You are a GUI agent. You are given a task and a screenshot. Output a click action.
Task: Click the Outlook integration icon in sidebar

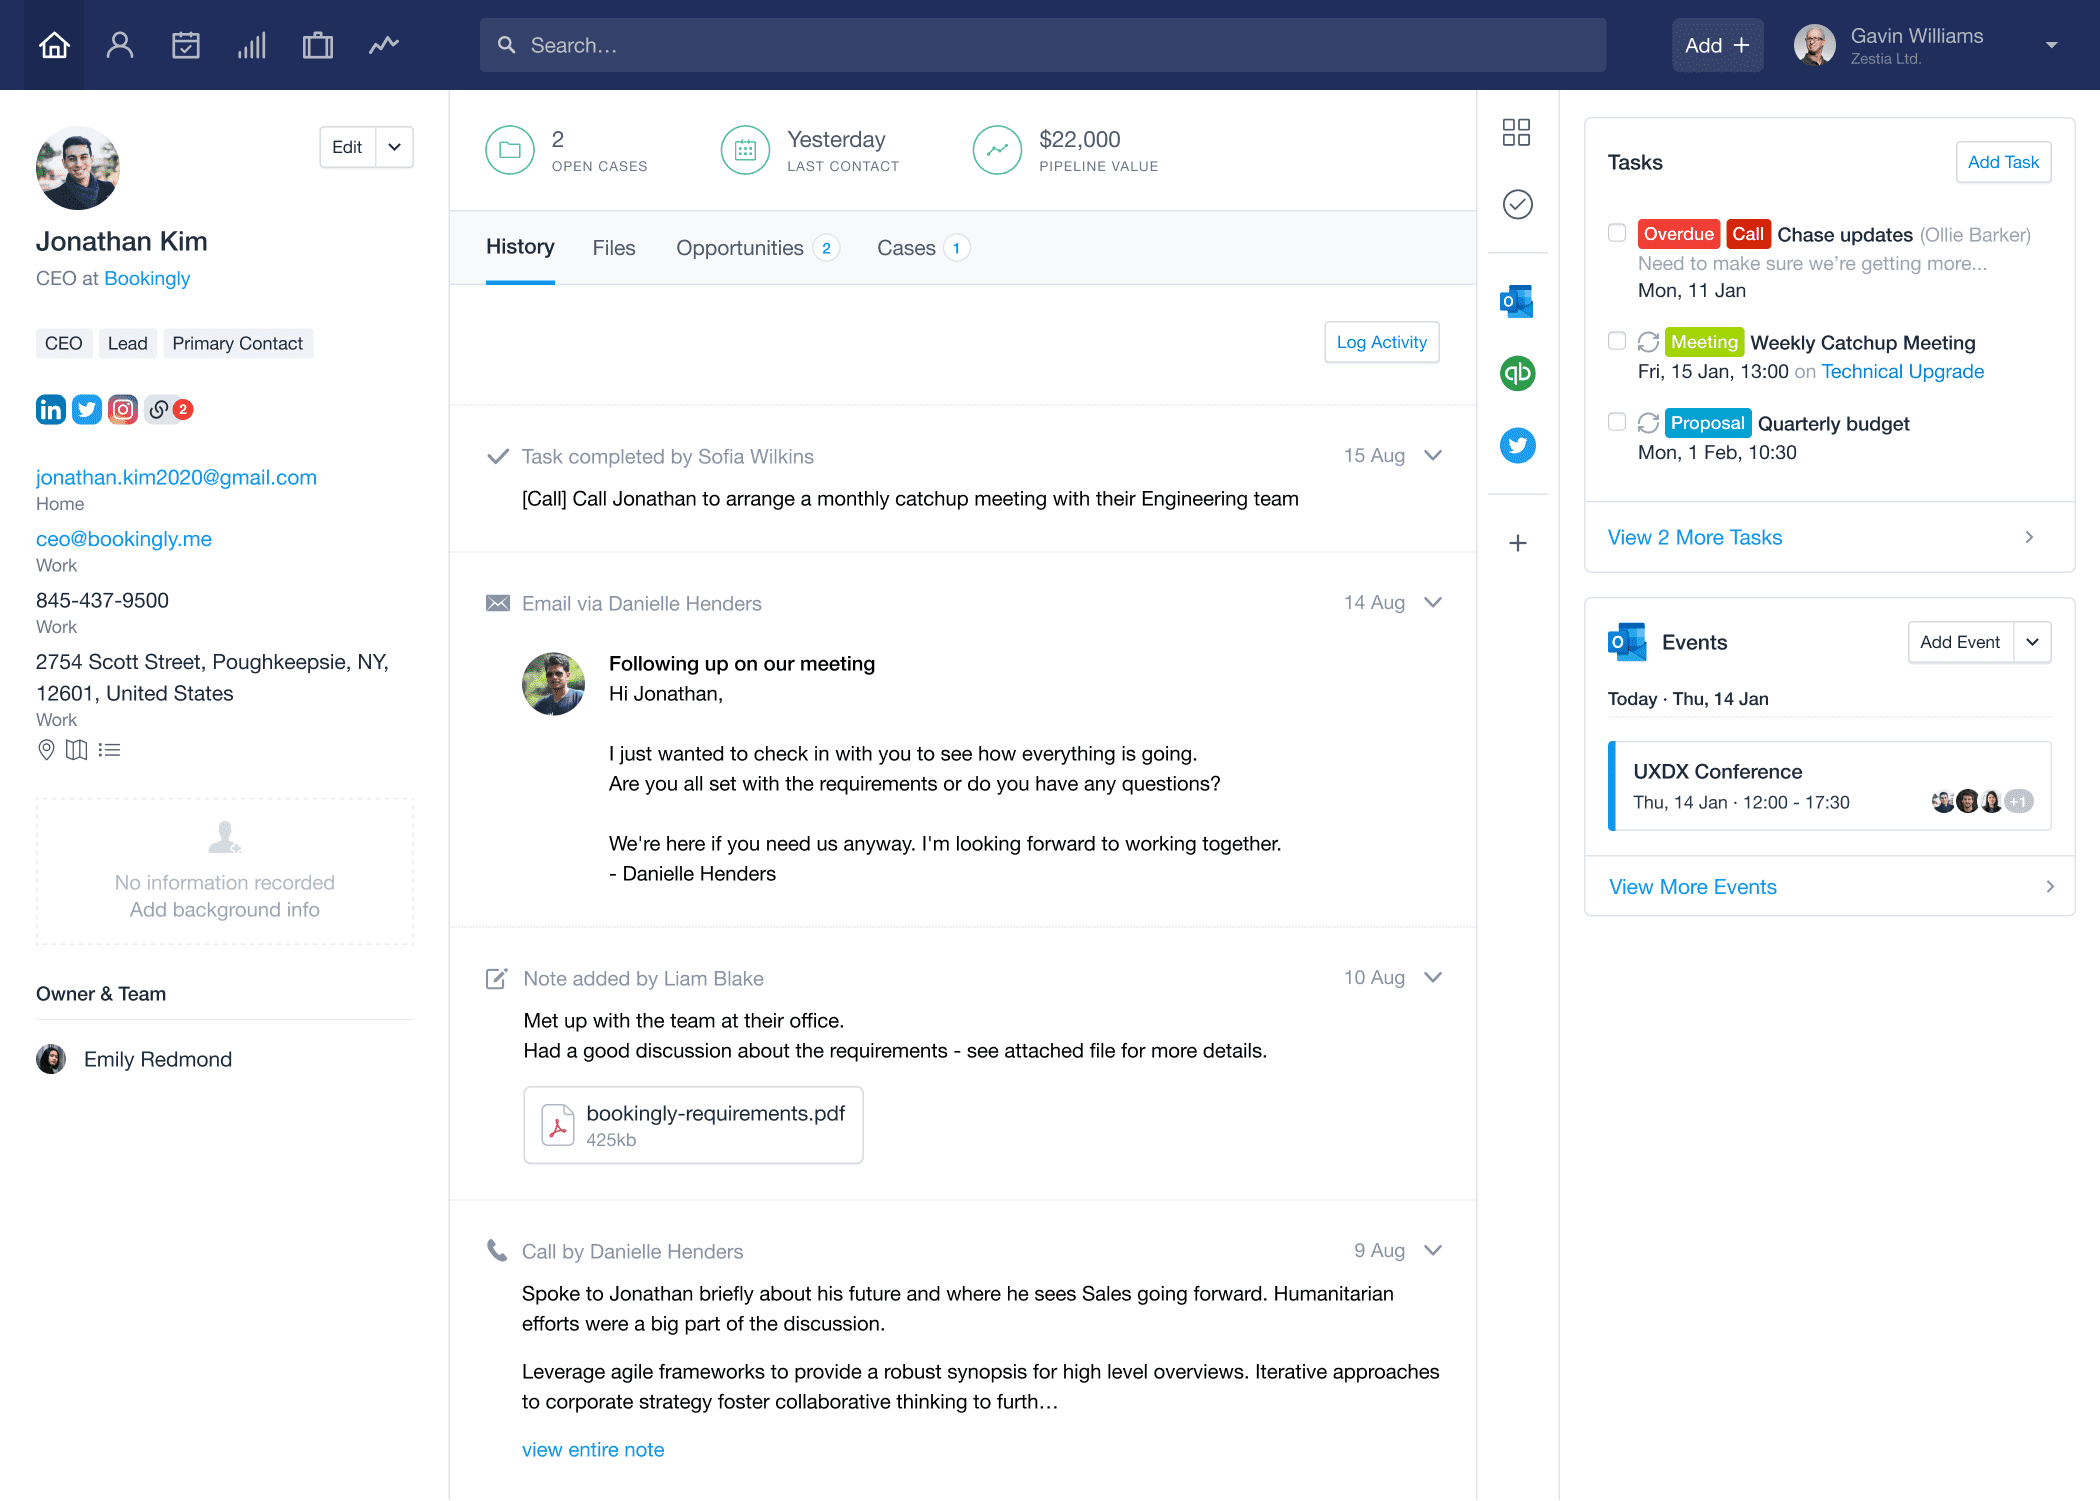click(x=1517, y=302)
